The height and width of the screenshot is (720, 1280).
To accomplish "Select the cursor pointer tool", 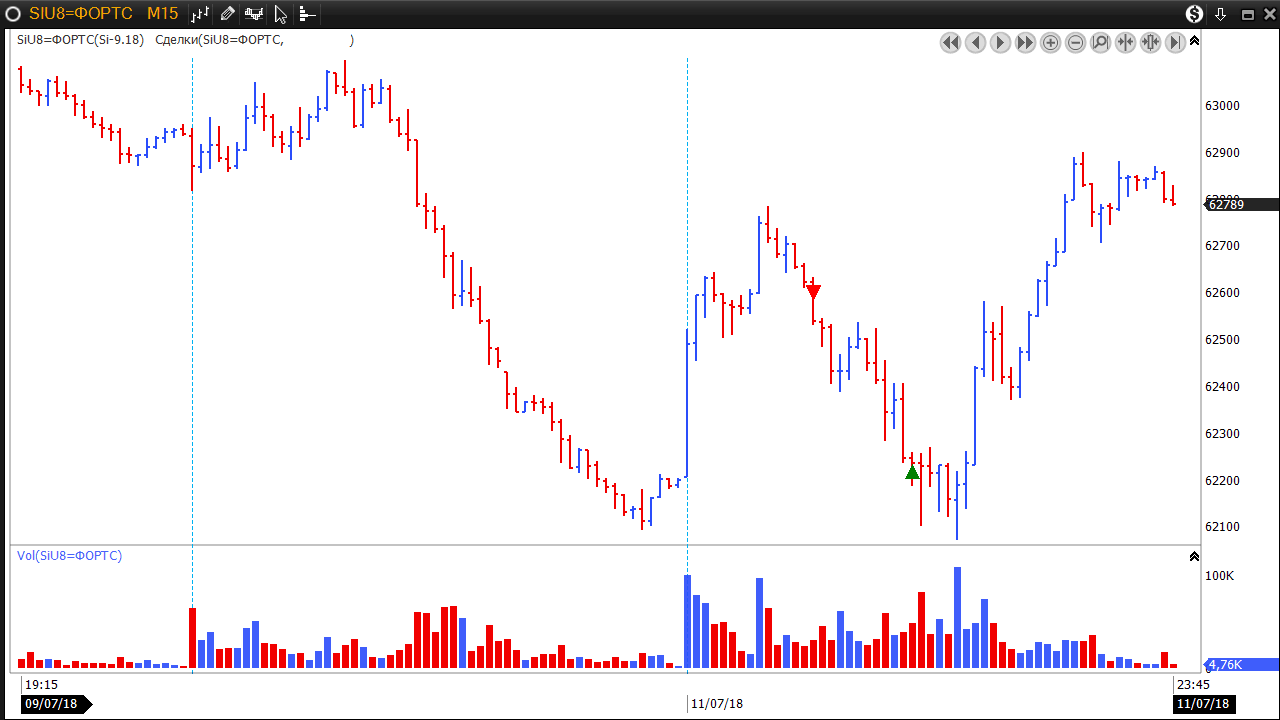I will tap(281, 14).
